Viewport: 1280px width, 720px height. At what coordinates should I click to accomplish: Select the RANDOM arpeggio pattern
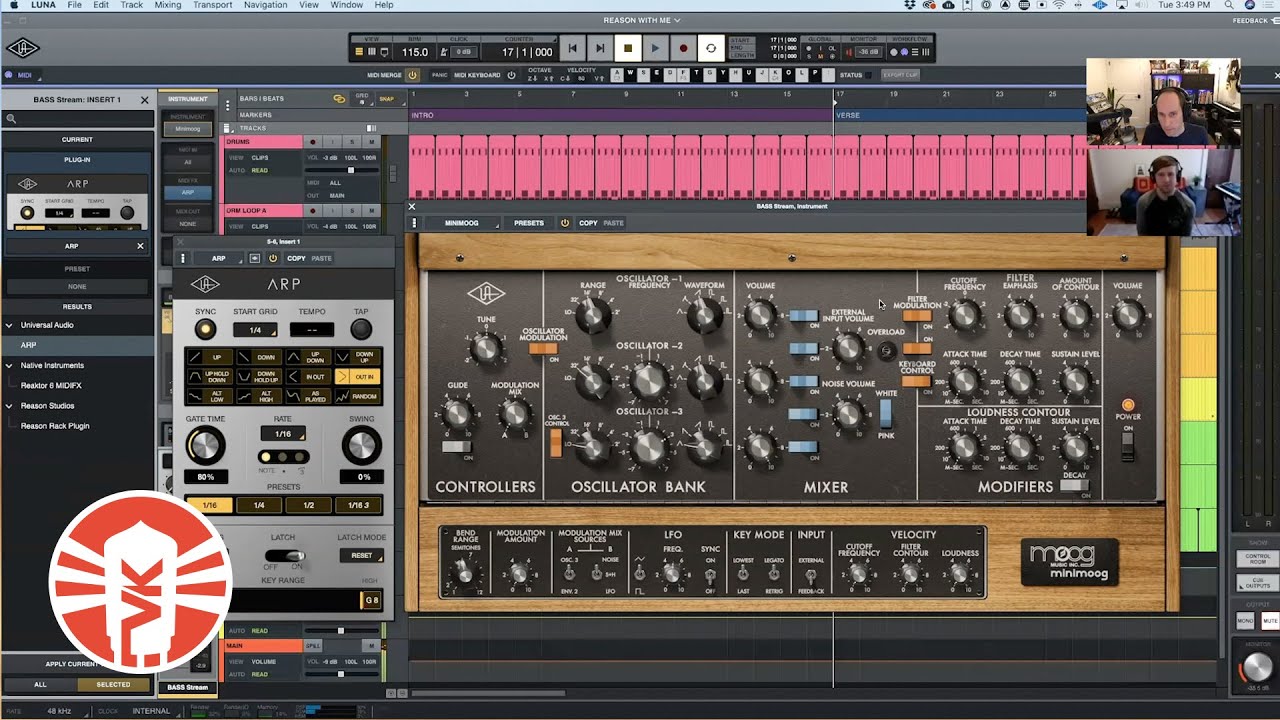coord(357,396)
